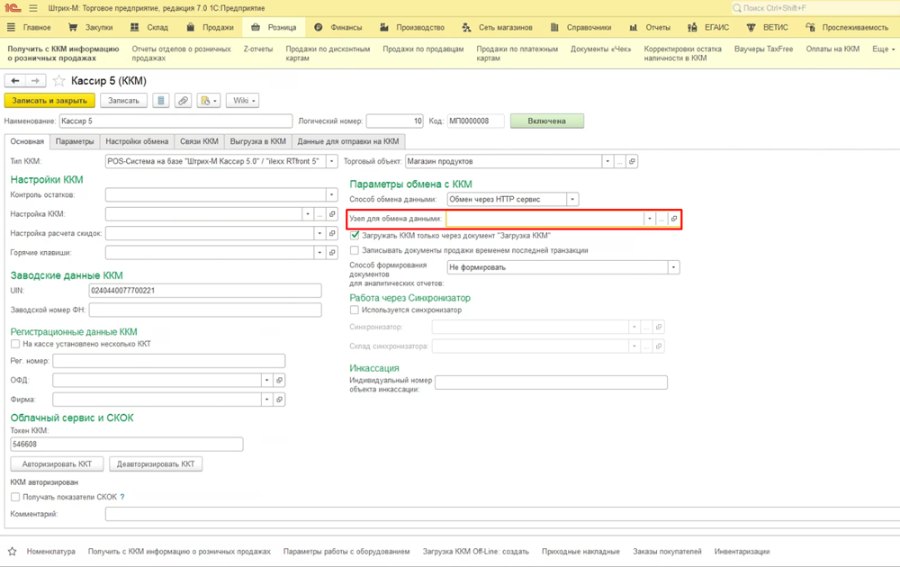Open Узел для обмена данными linked icon
Image resolution: width=900 pixels, height=567 pixels.
pyautogui.click(x=674, y=219)
